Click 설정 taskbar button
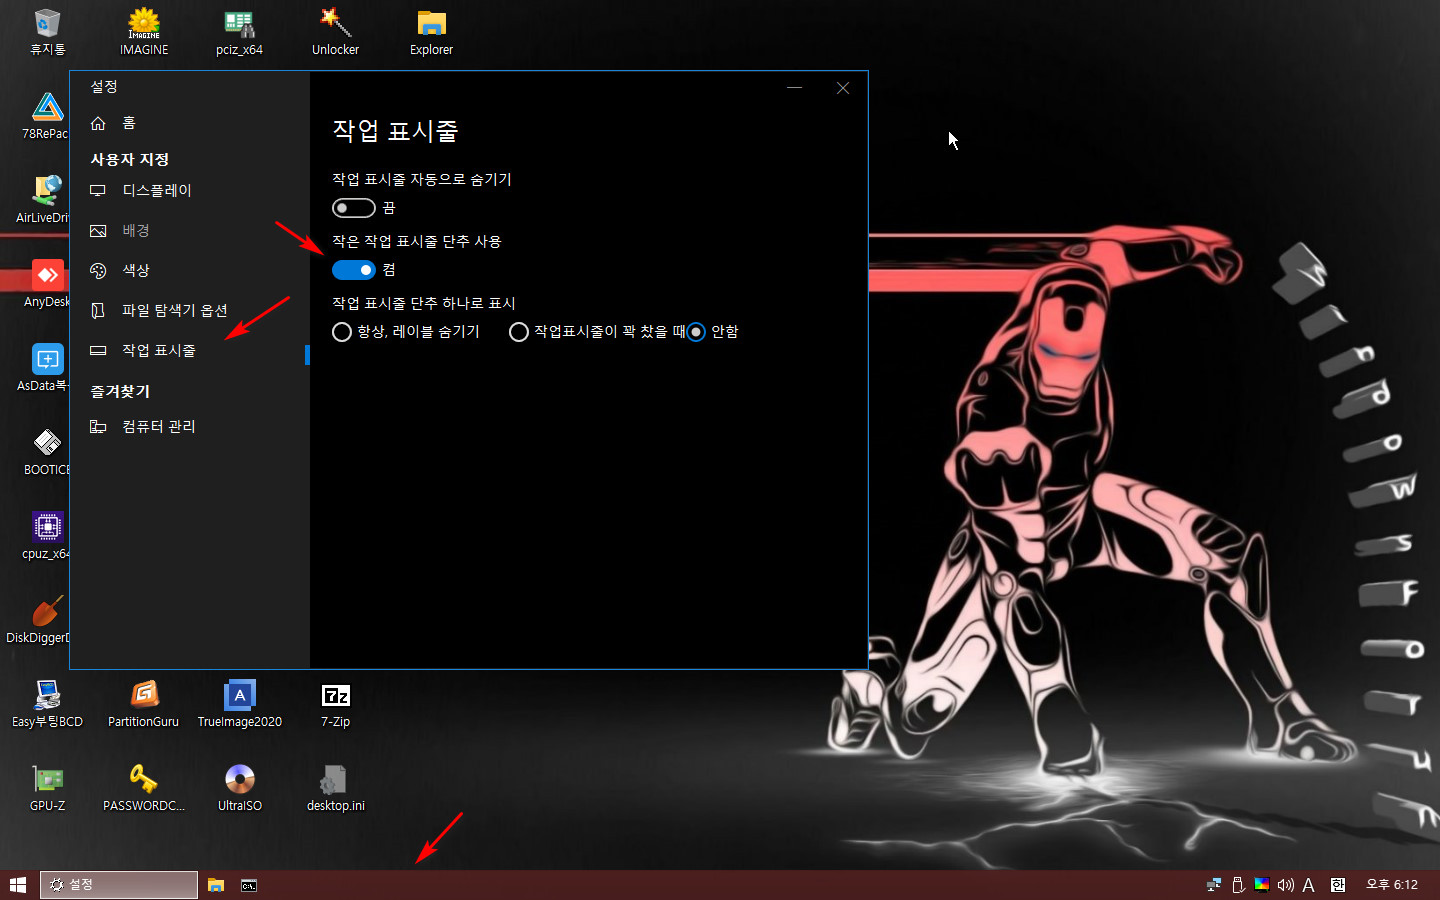1440x900 pixels. pos(119,885)
